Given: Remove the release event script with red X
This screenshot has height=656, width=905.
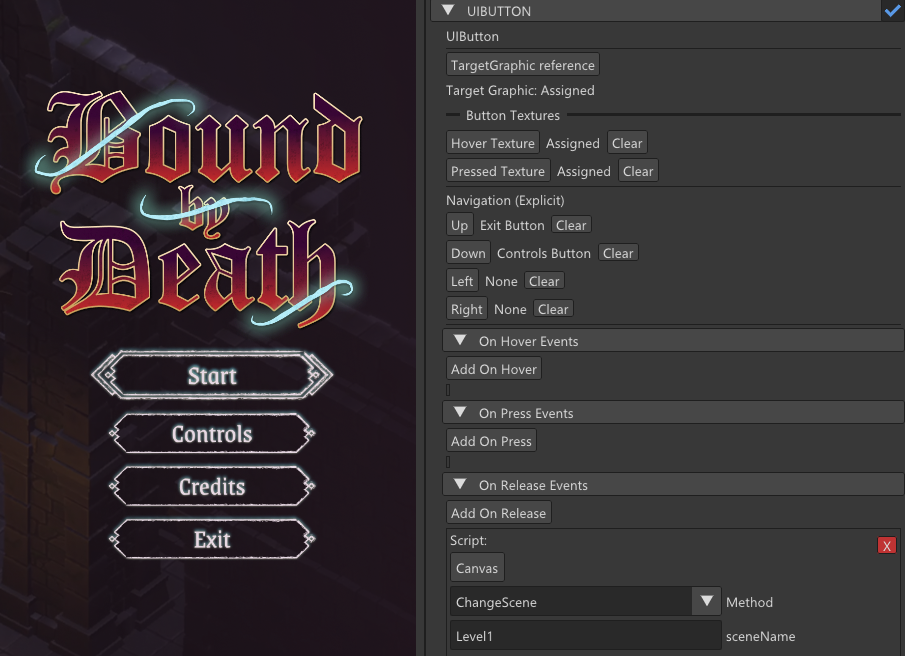Looking at the screenshot, I should pos(887,545).
